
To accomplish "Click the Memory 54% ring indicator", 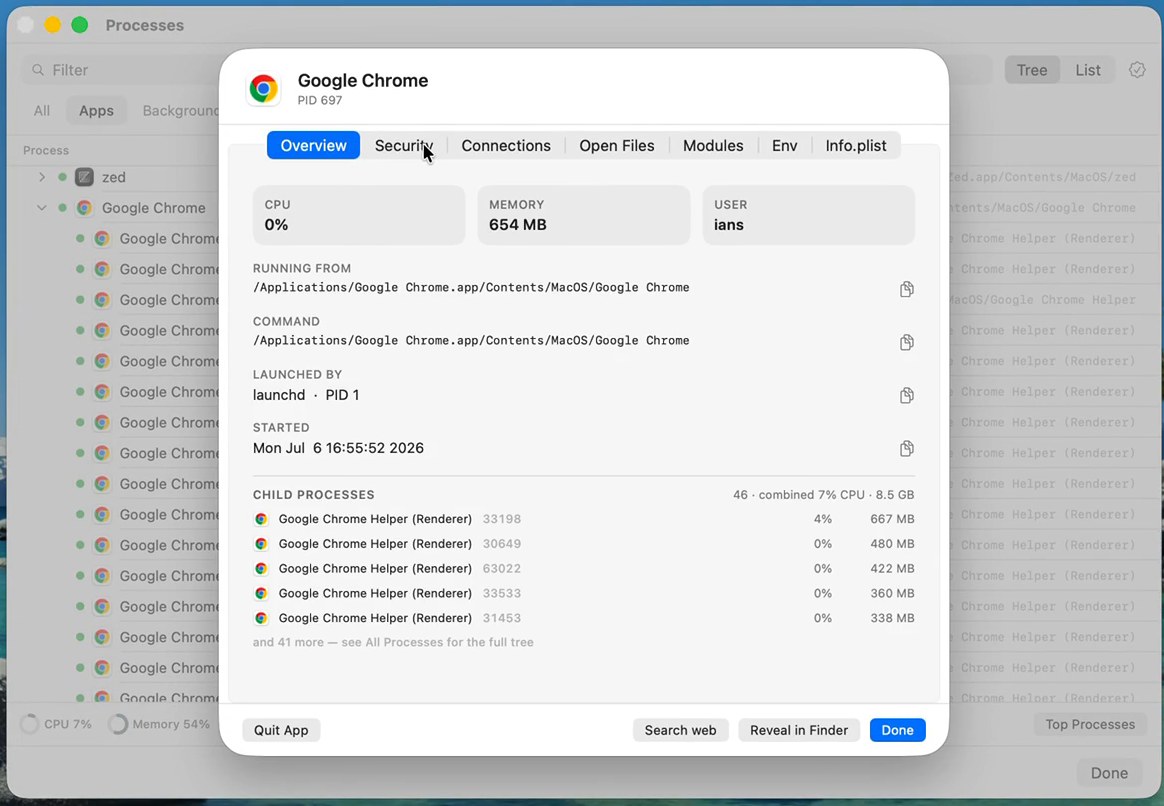I will tap(117, 724).
